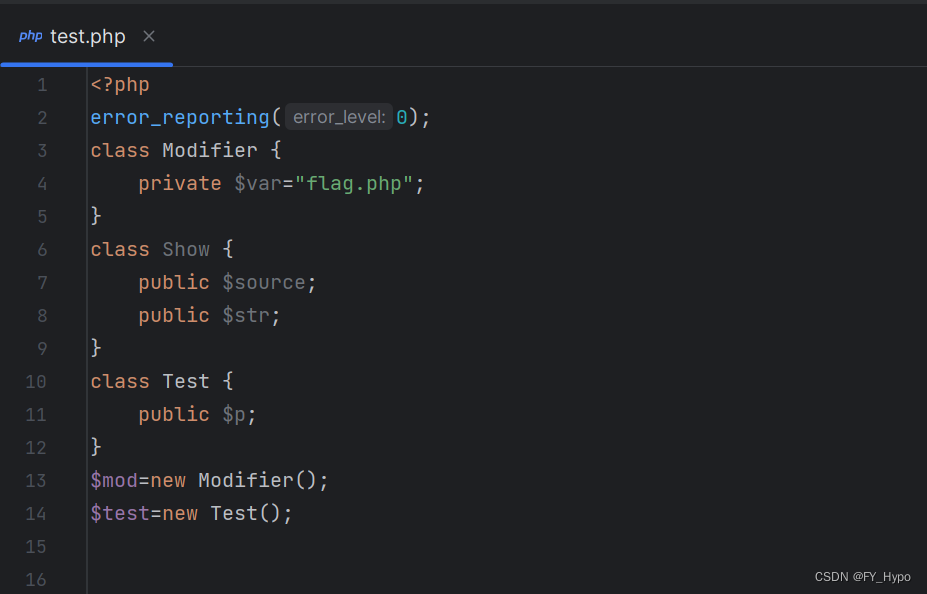Click the $mod variable

(114, 481)
